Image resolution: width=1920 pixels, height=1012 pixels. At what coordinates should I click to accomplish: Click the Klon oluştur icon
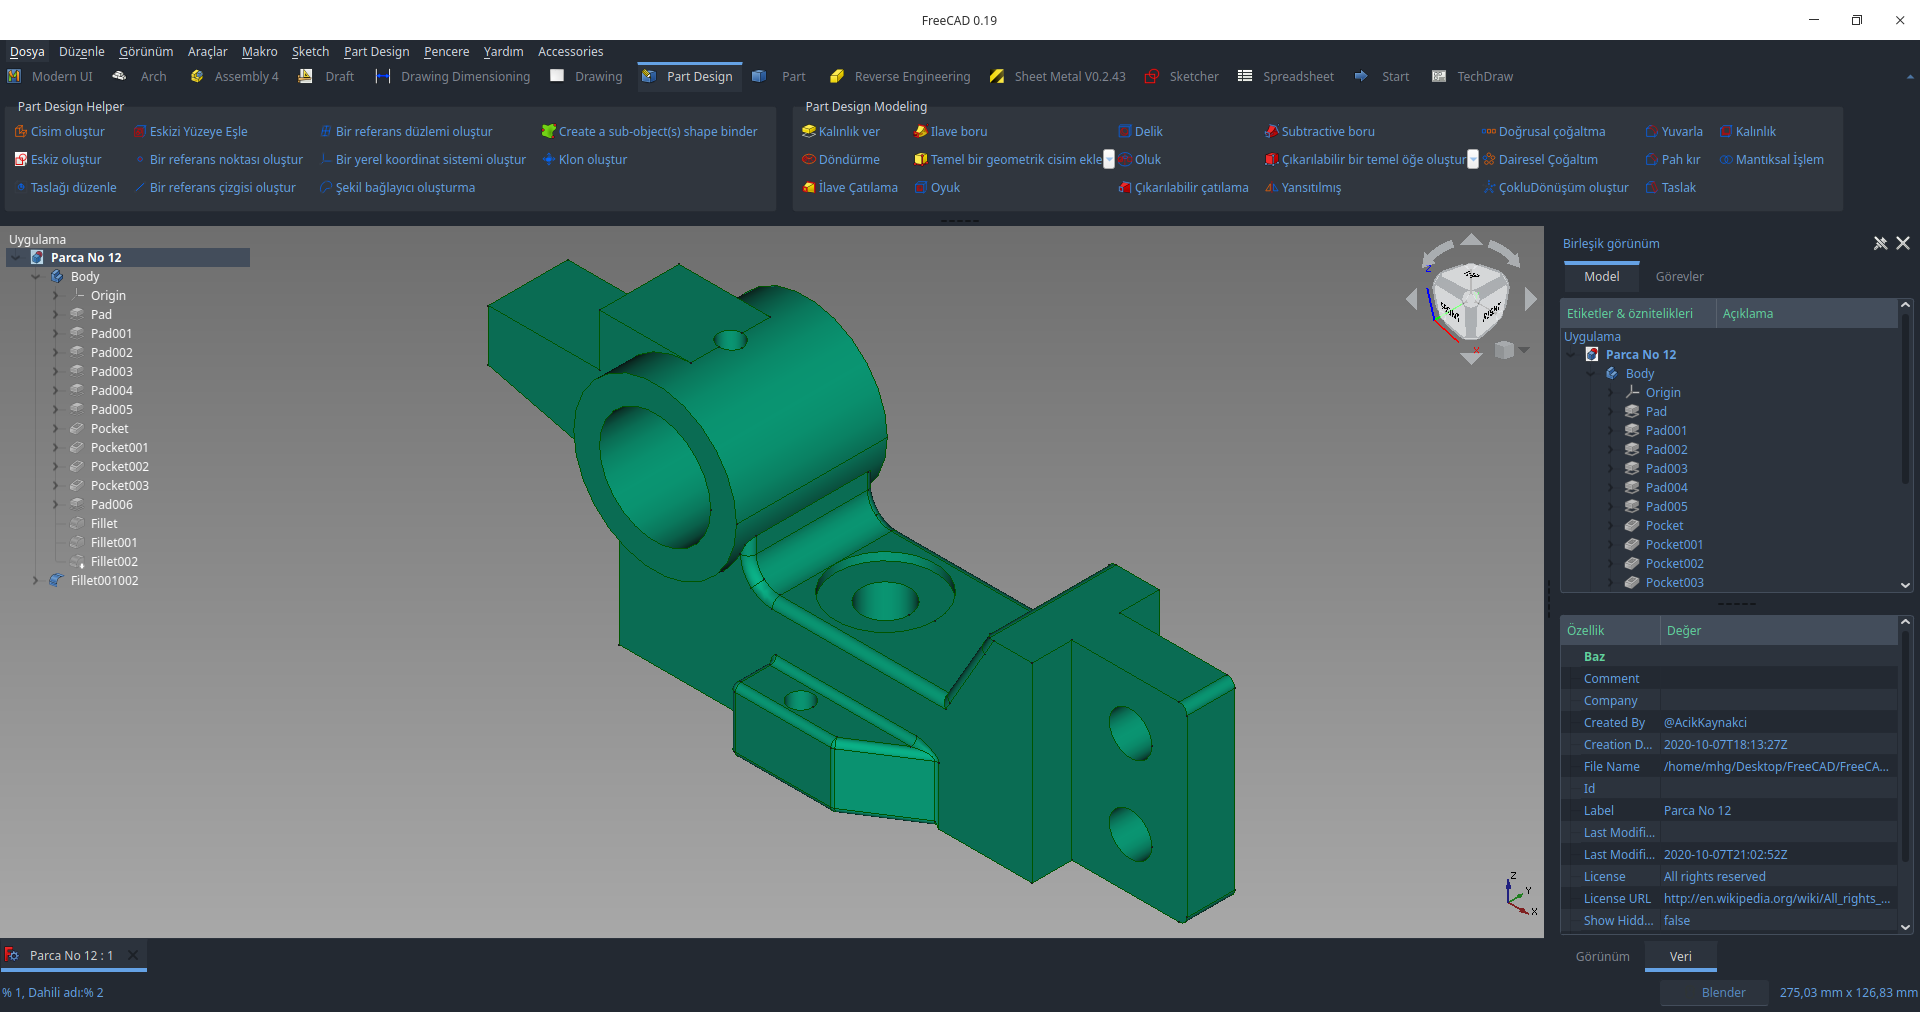click(x=549, y=160)
